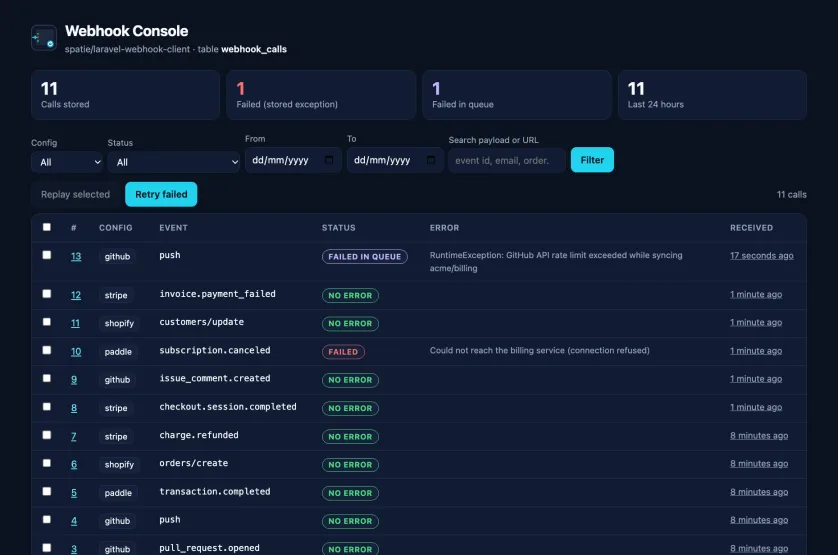Click the '17 seconds ago' received link
The width and height of the screenshot is (838, 555).
coord(762,256)
